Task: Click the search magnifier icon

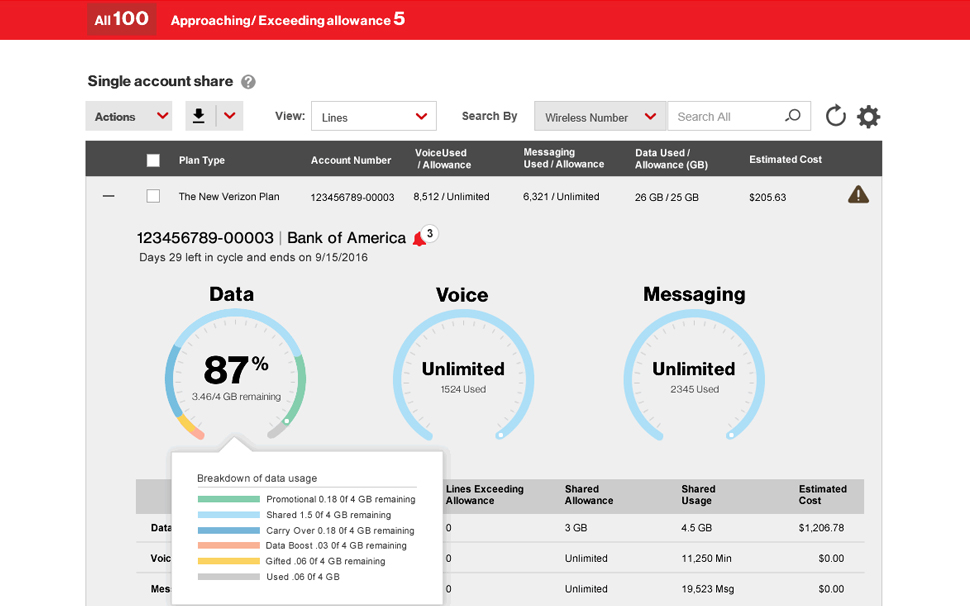Action: tap(793, 116)
